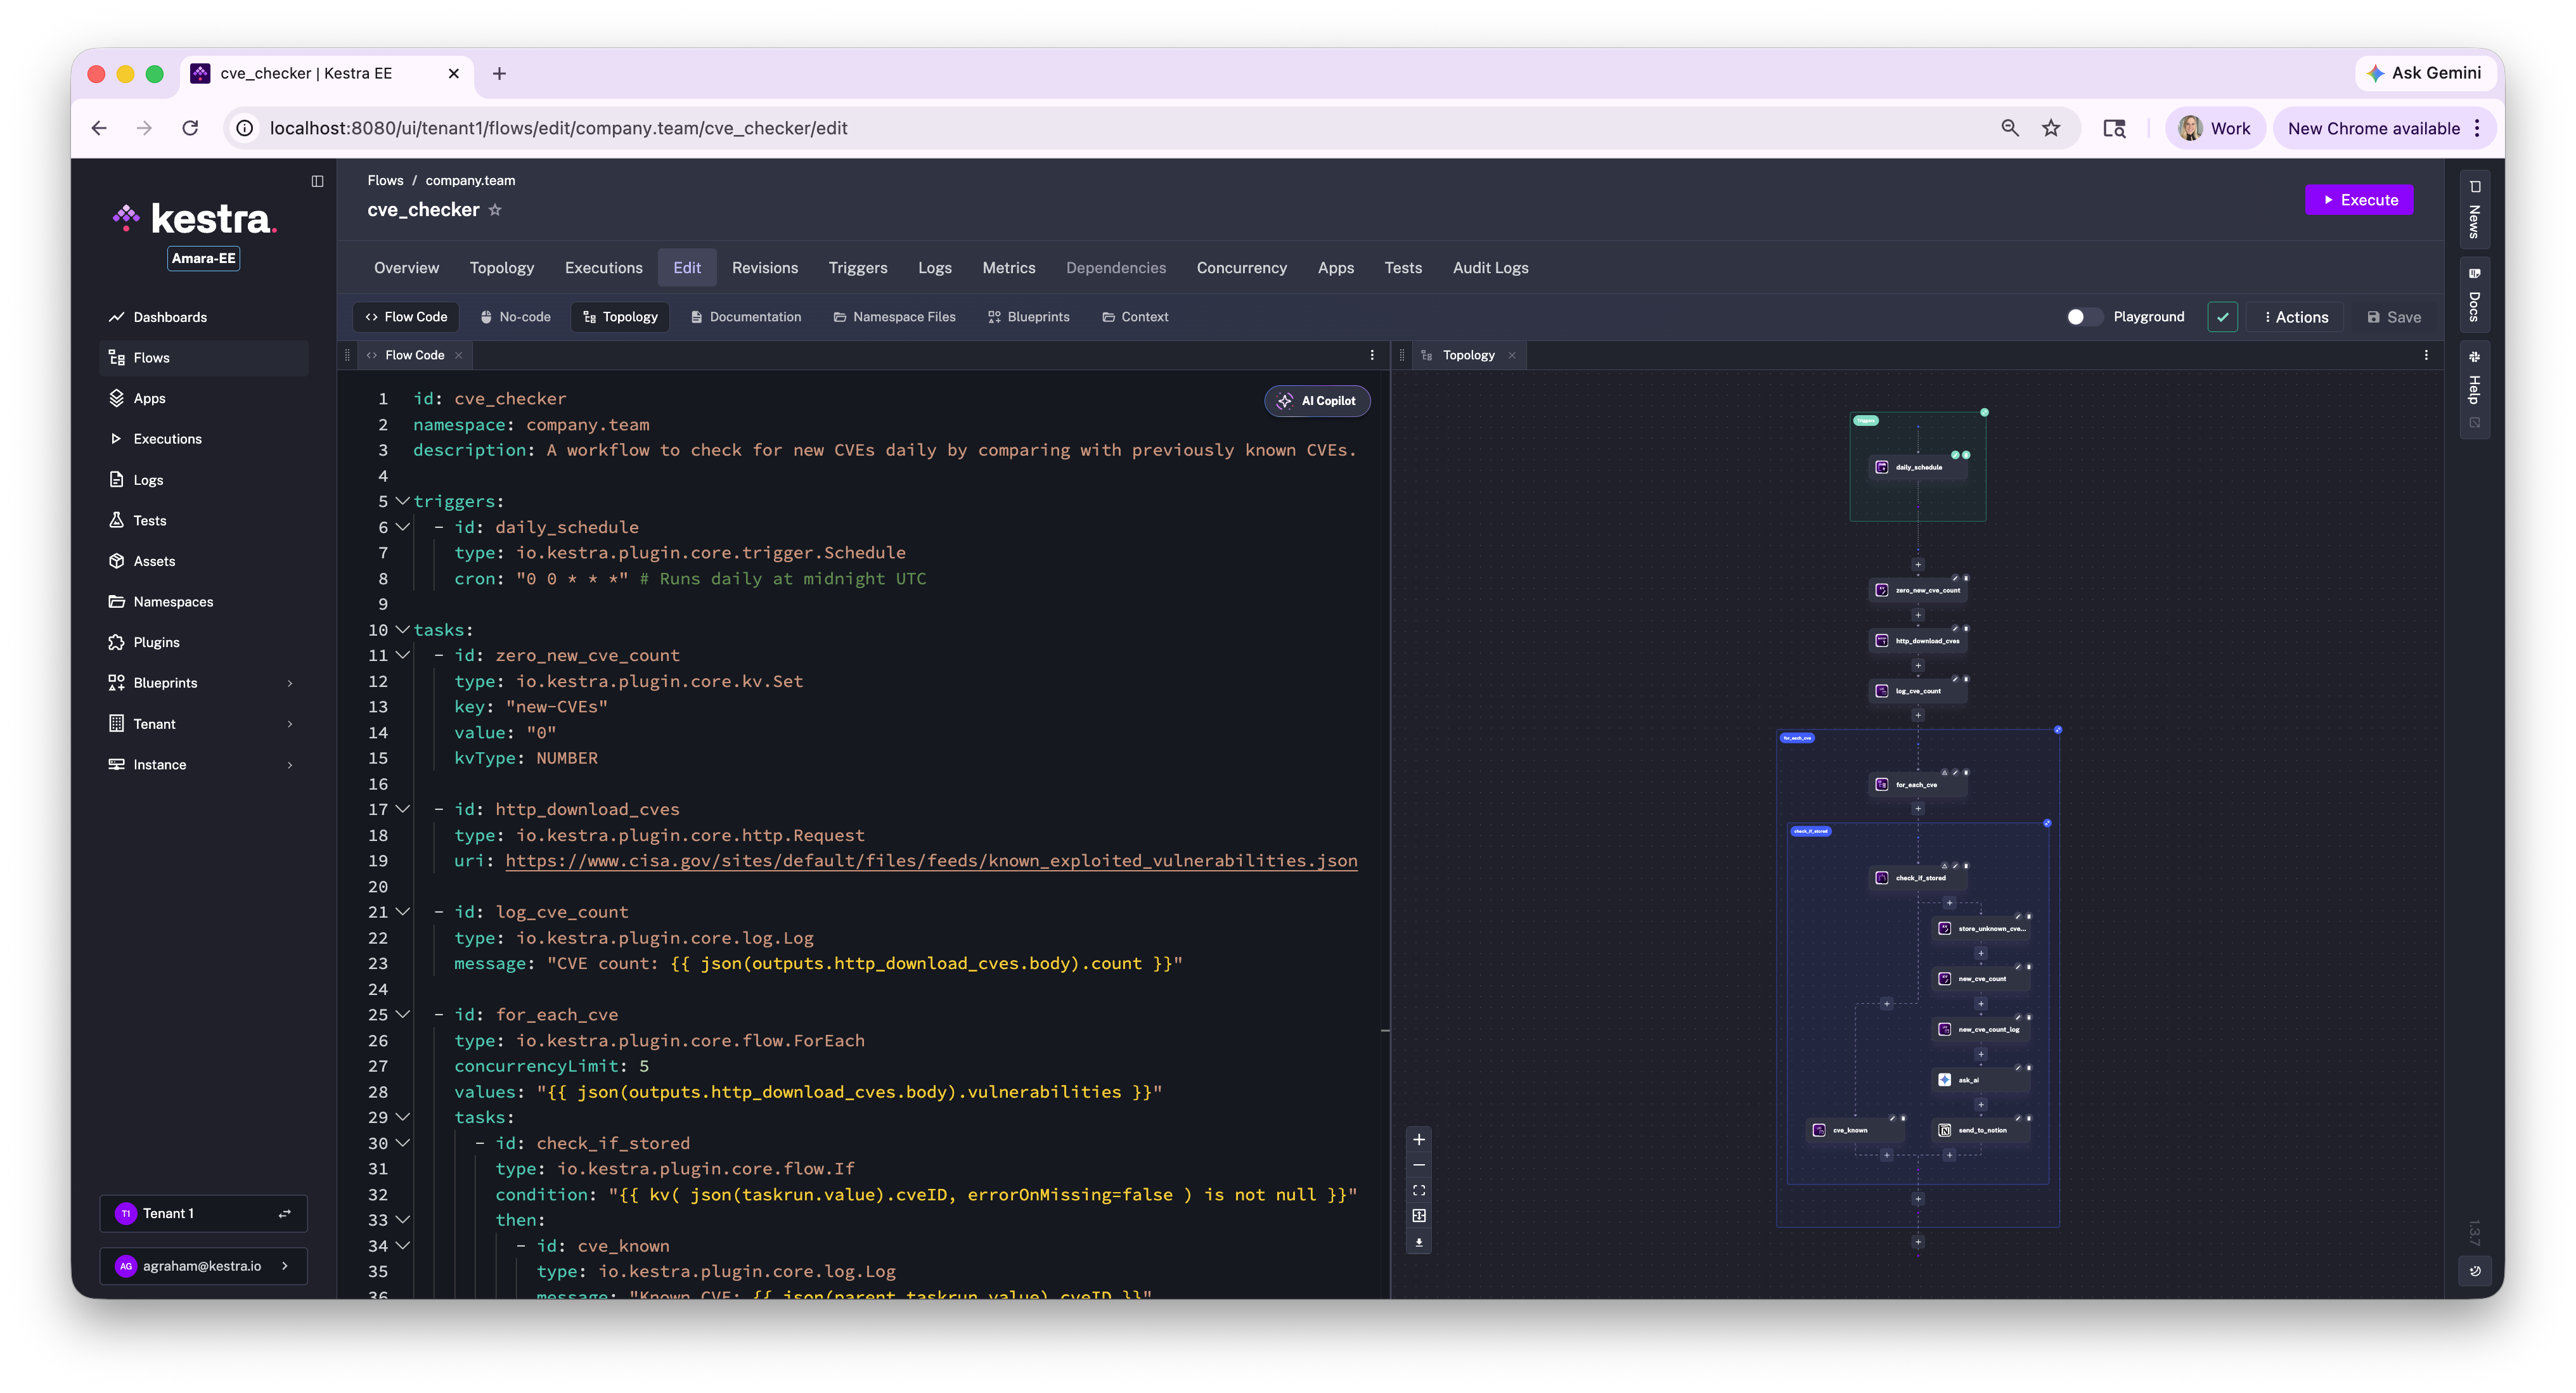Toggle topology layout orientation icon
The height and width of the screenshot is (1393, 2576).
tap(1418, 1216)
